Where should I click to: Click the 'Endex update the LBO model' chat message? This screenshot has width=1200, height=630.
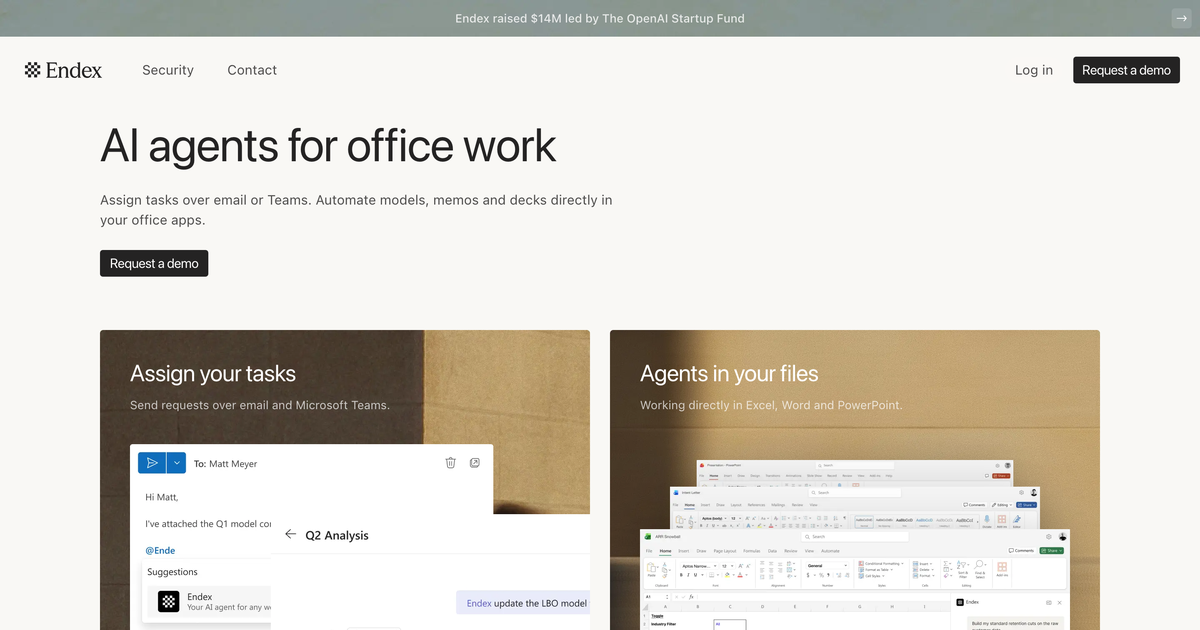[x=524, y=603]
